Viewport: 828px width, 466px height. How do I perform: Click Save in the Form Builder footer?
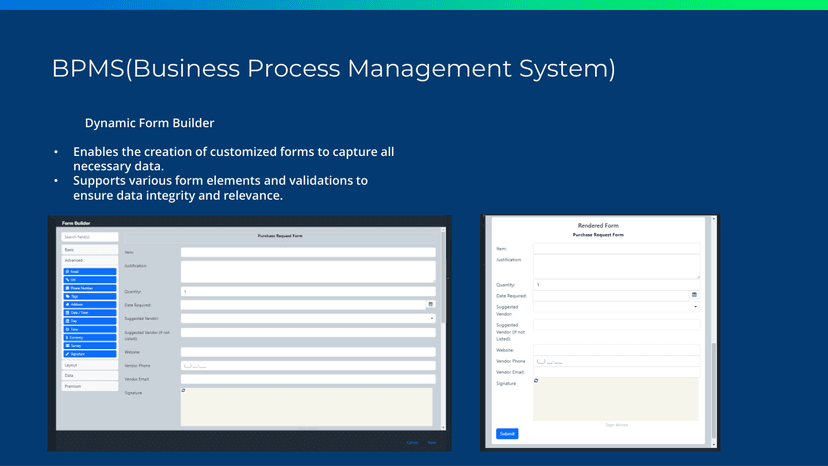point(432,442)
